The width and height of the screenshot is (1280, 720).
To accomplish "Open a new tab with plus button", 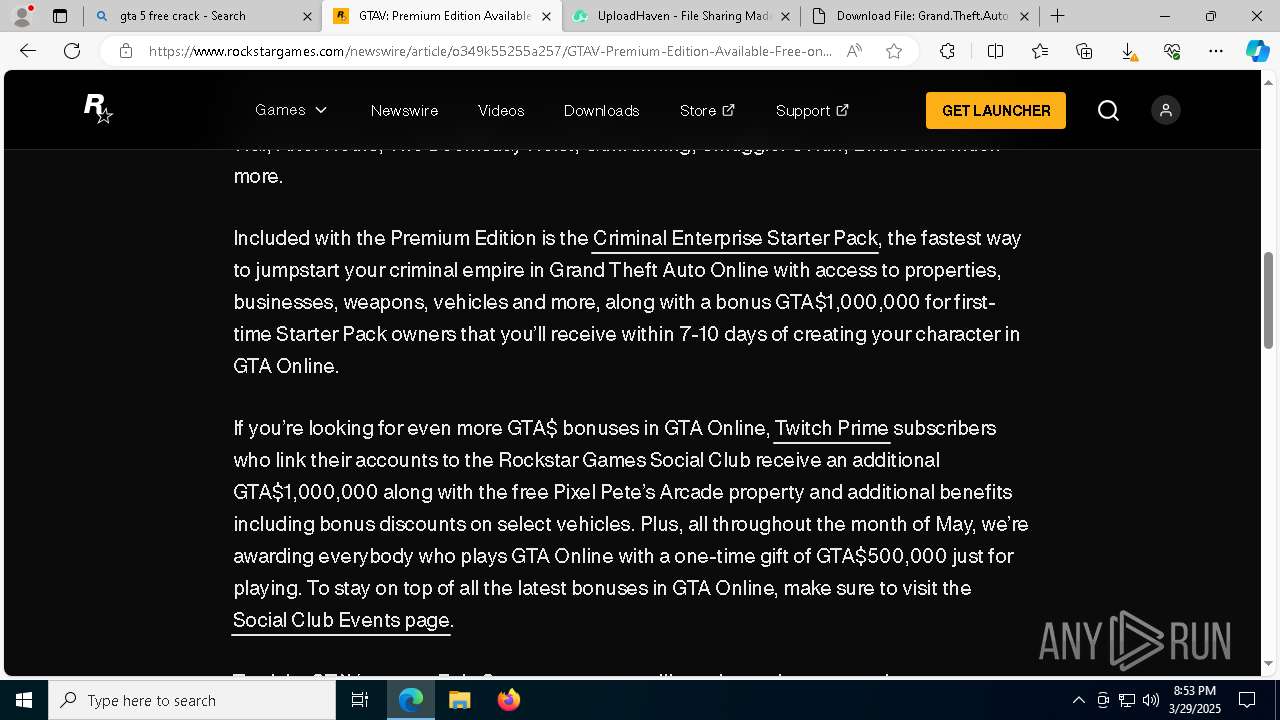I will coord(1057,16).
